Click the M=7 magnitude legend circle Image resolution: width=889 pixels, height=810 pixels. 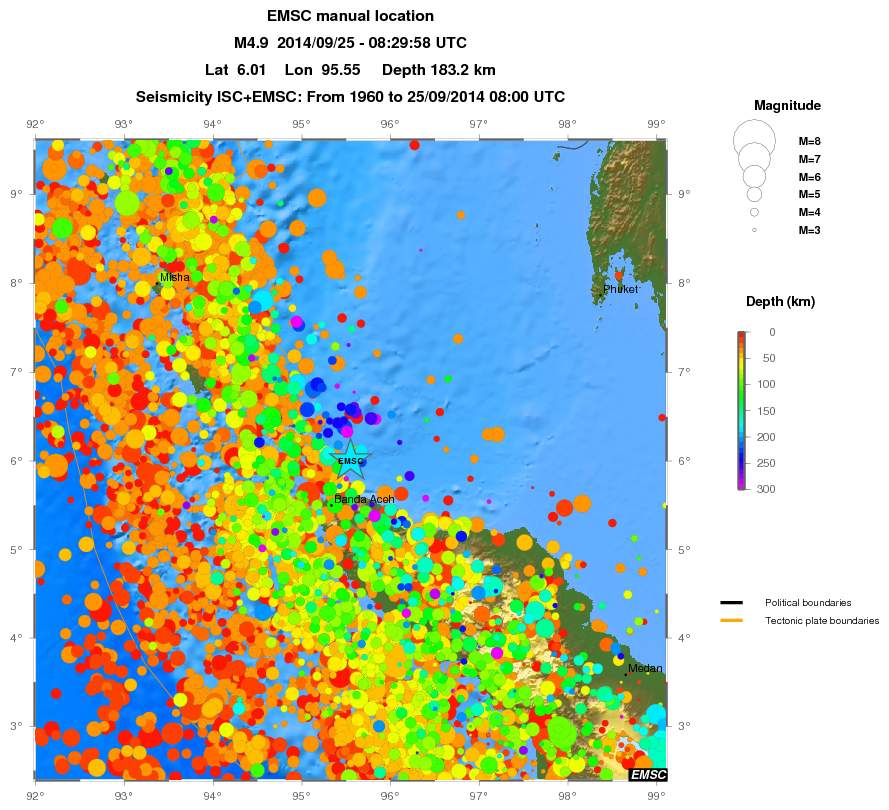(754, 158)
